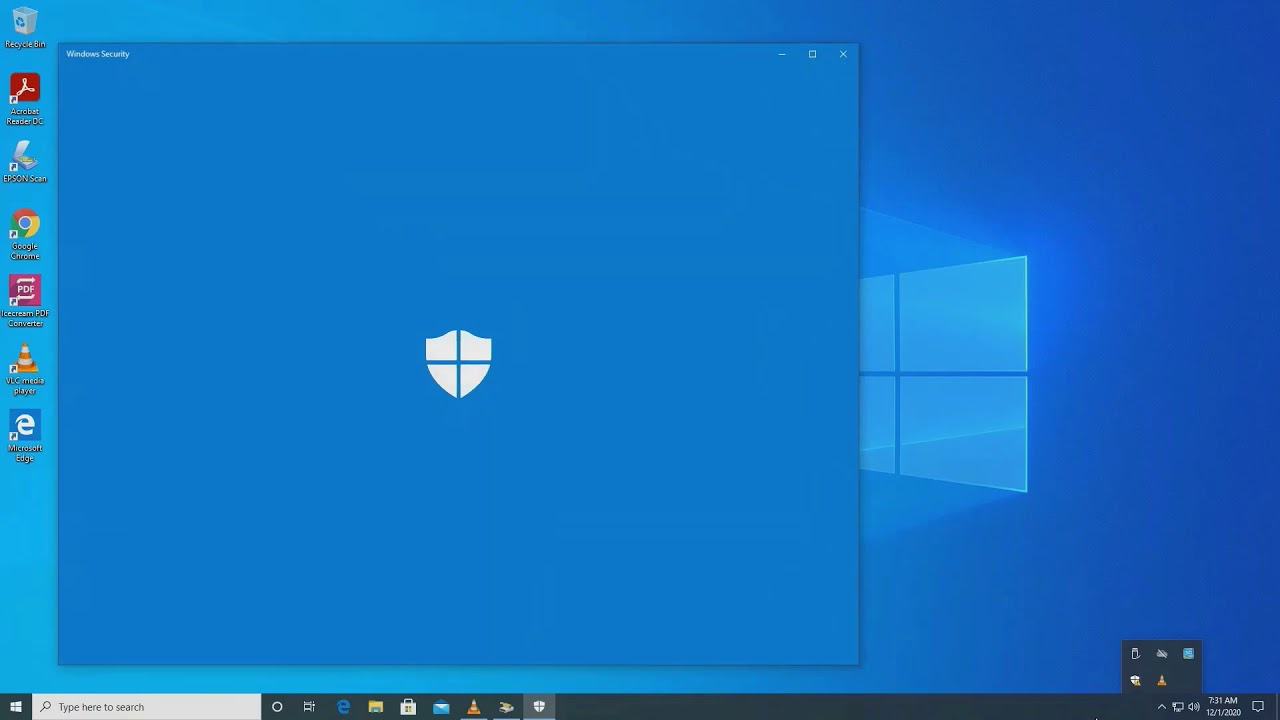Close the Windows Security window

click(x=843, y=54)
